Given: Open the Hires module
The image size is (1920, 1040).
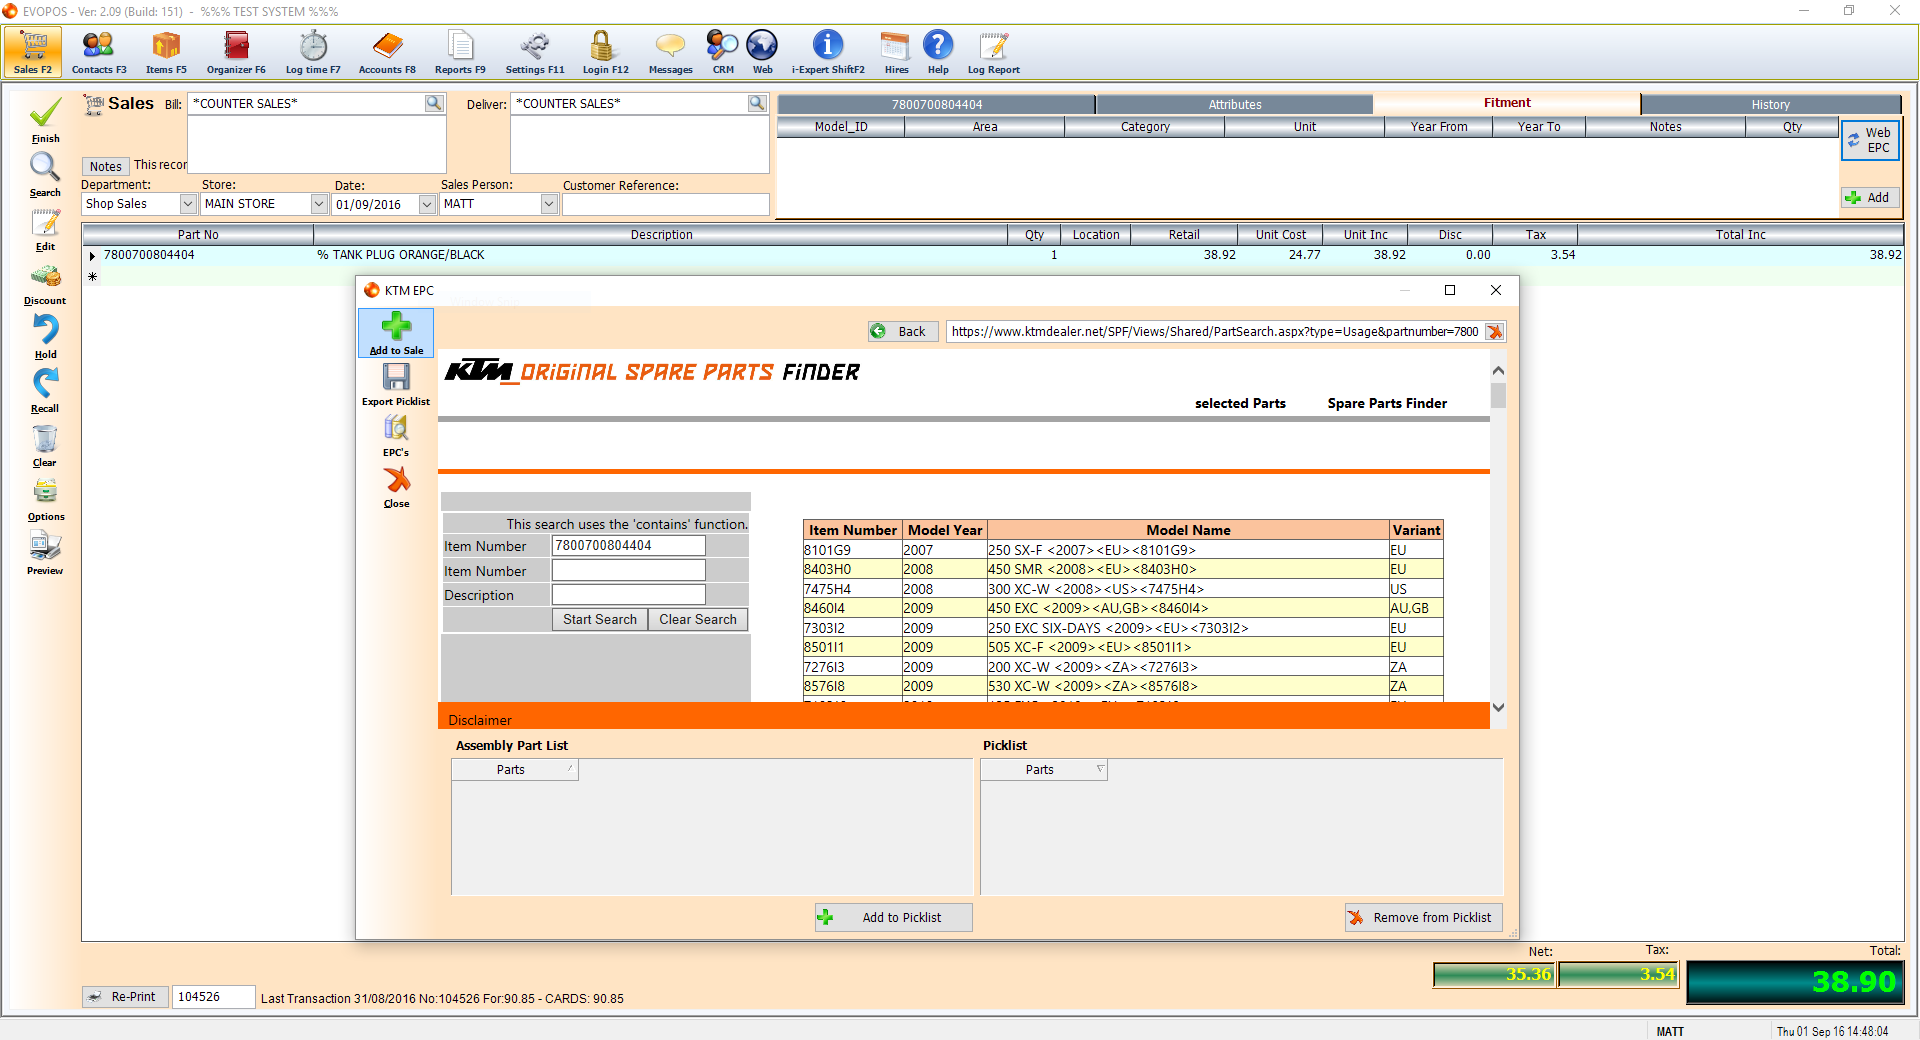Looking at the screenshot, I should coord(896,52).
